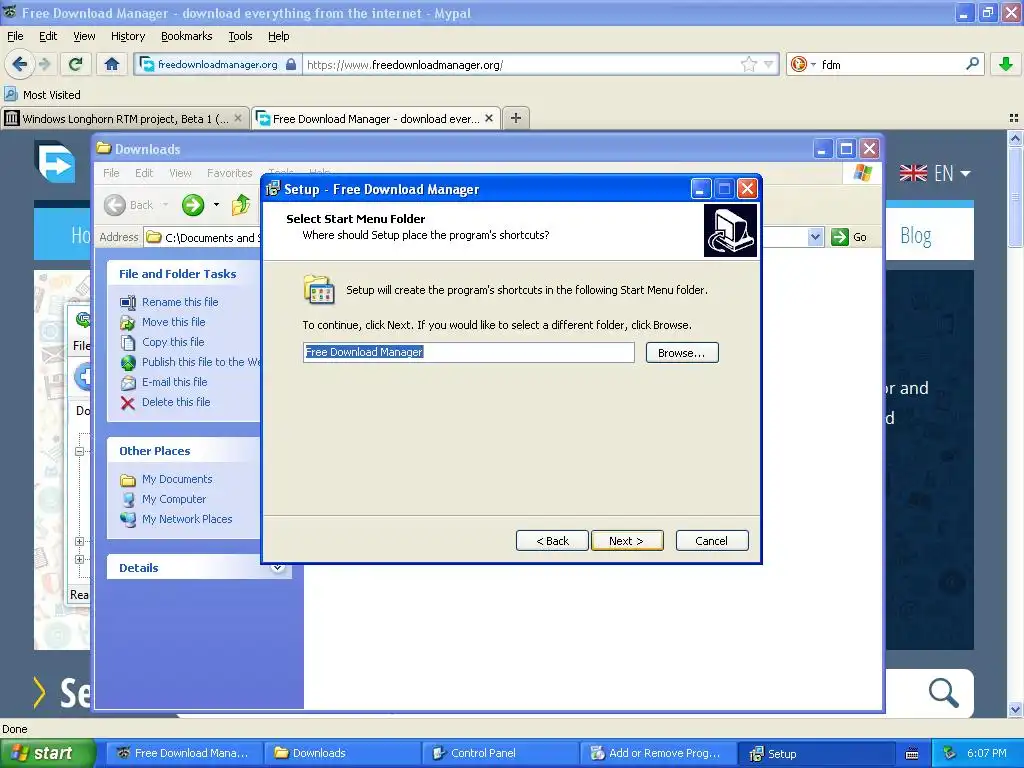Click the large magnifier search icon on the webpage
The height and width of the screenshot is (768, 1024).
click(943, 692)
